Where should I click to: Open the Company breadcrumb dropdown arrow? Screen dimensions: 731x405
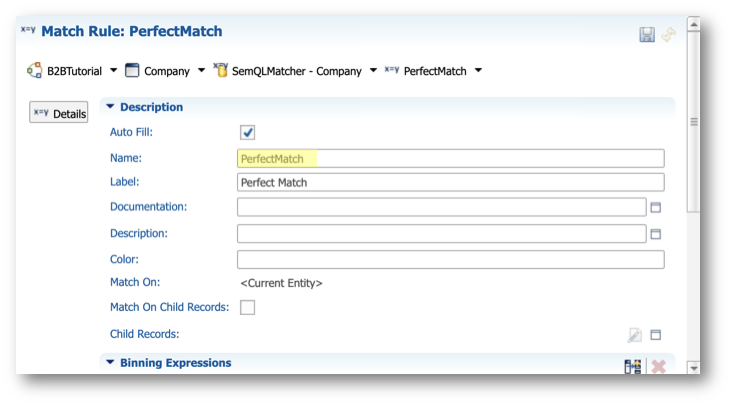tap(201, 71)
